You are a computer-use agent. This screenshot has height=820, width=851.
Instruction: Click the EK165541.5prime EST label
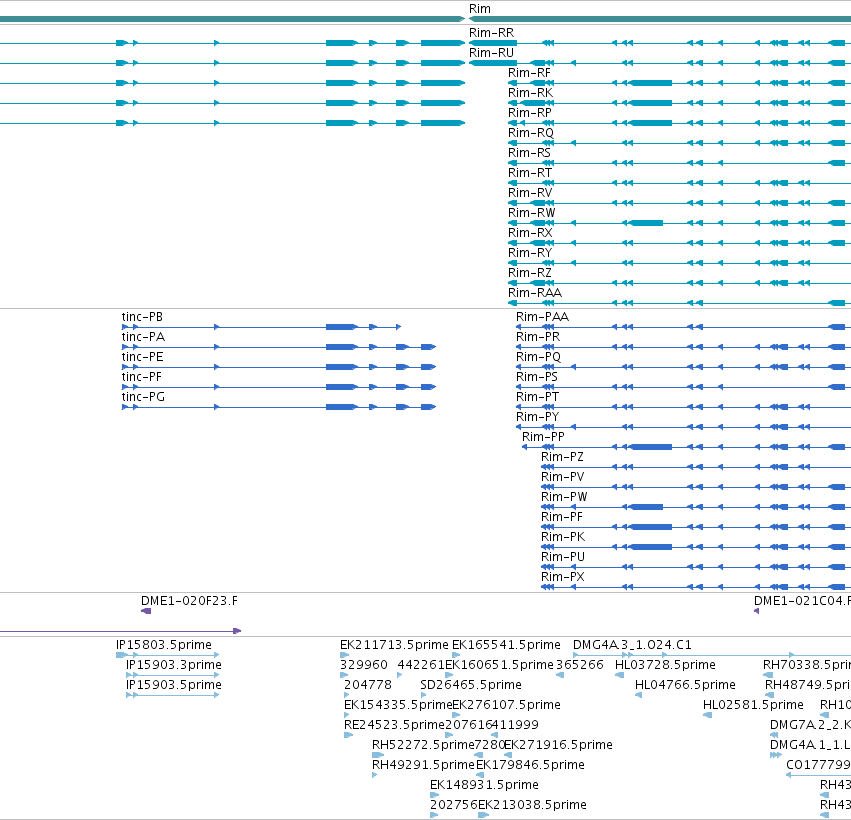point(506,645)
